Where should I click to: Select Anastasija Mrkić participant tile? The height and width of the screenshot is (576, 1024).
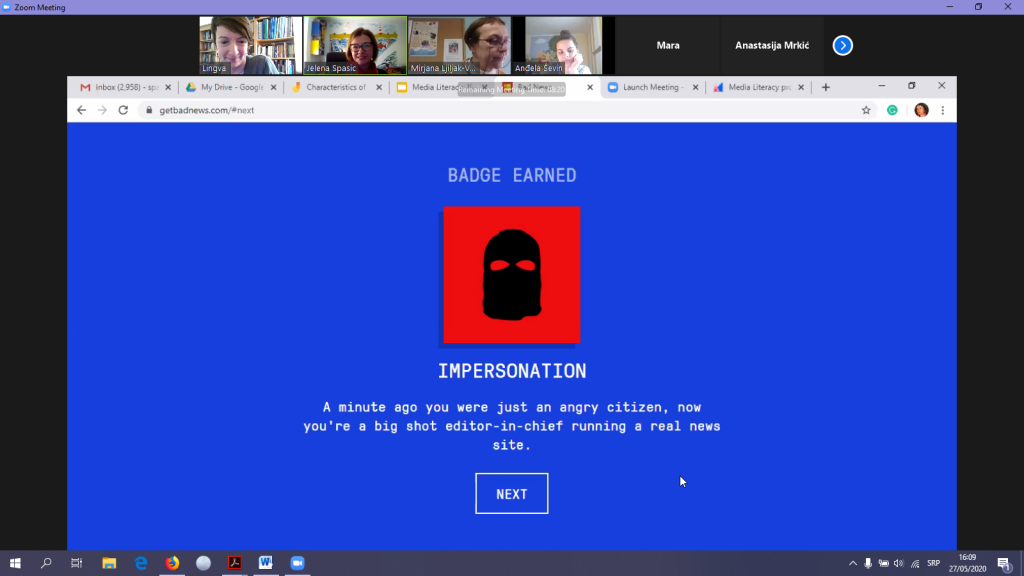(x=772, y=45)
